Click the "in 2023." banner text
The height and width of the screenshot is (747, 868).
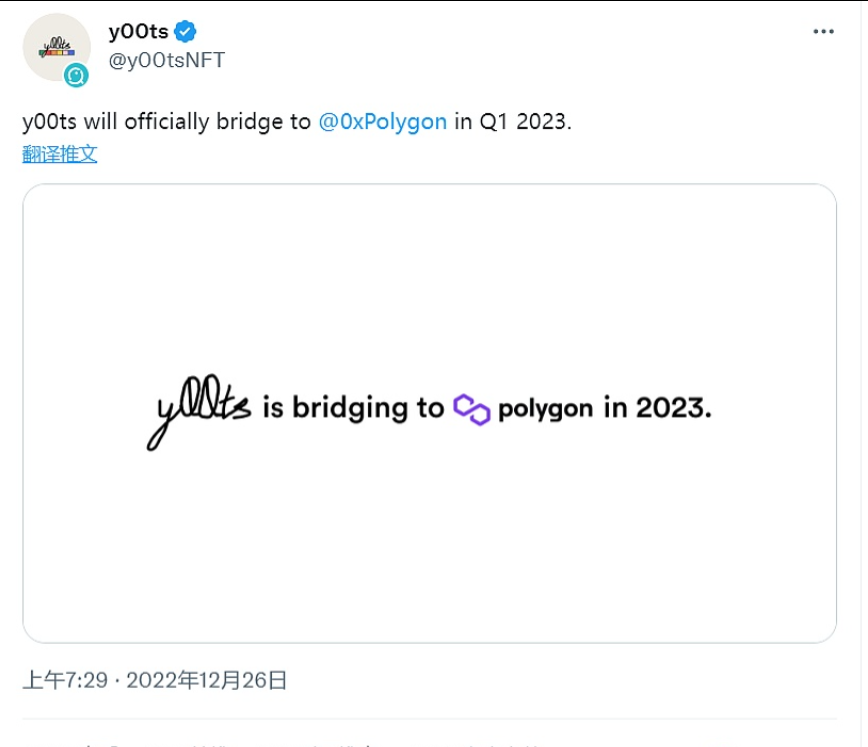coord(657,408)
